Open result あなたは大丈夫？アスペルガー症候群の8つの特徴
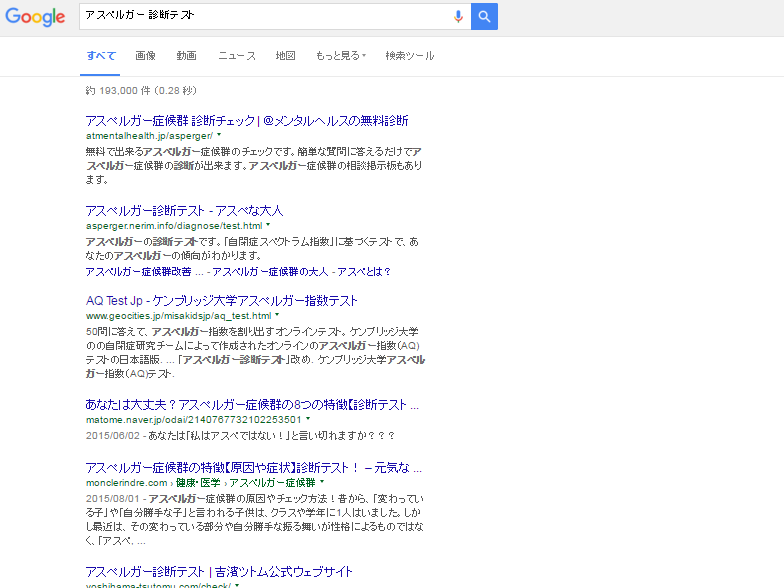This screenshot has height=588, width=784. pyautogui.click(x=252, y=404)
